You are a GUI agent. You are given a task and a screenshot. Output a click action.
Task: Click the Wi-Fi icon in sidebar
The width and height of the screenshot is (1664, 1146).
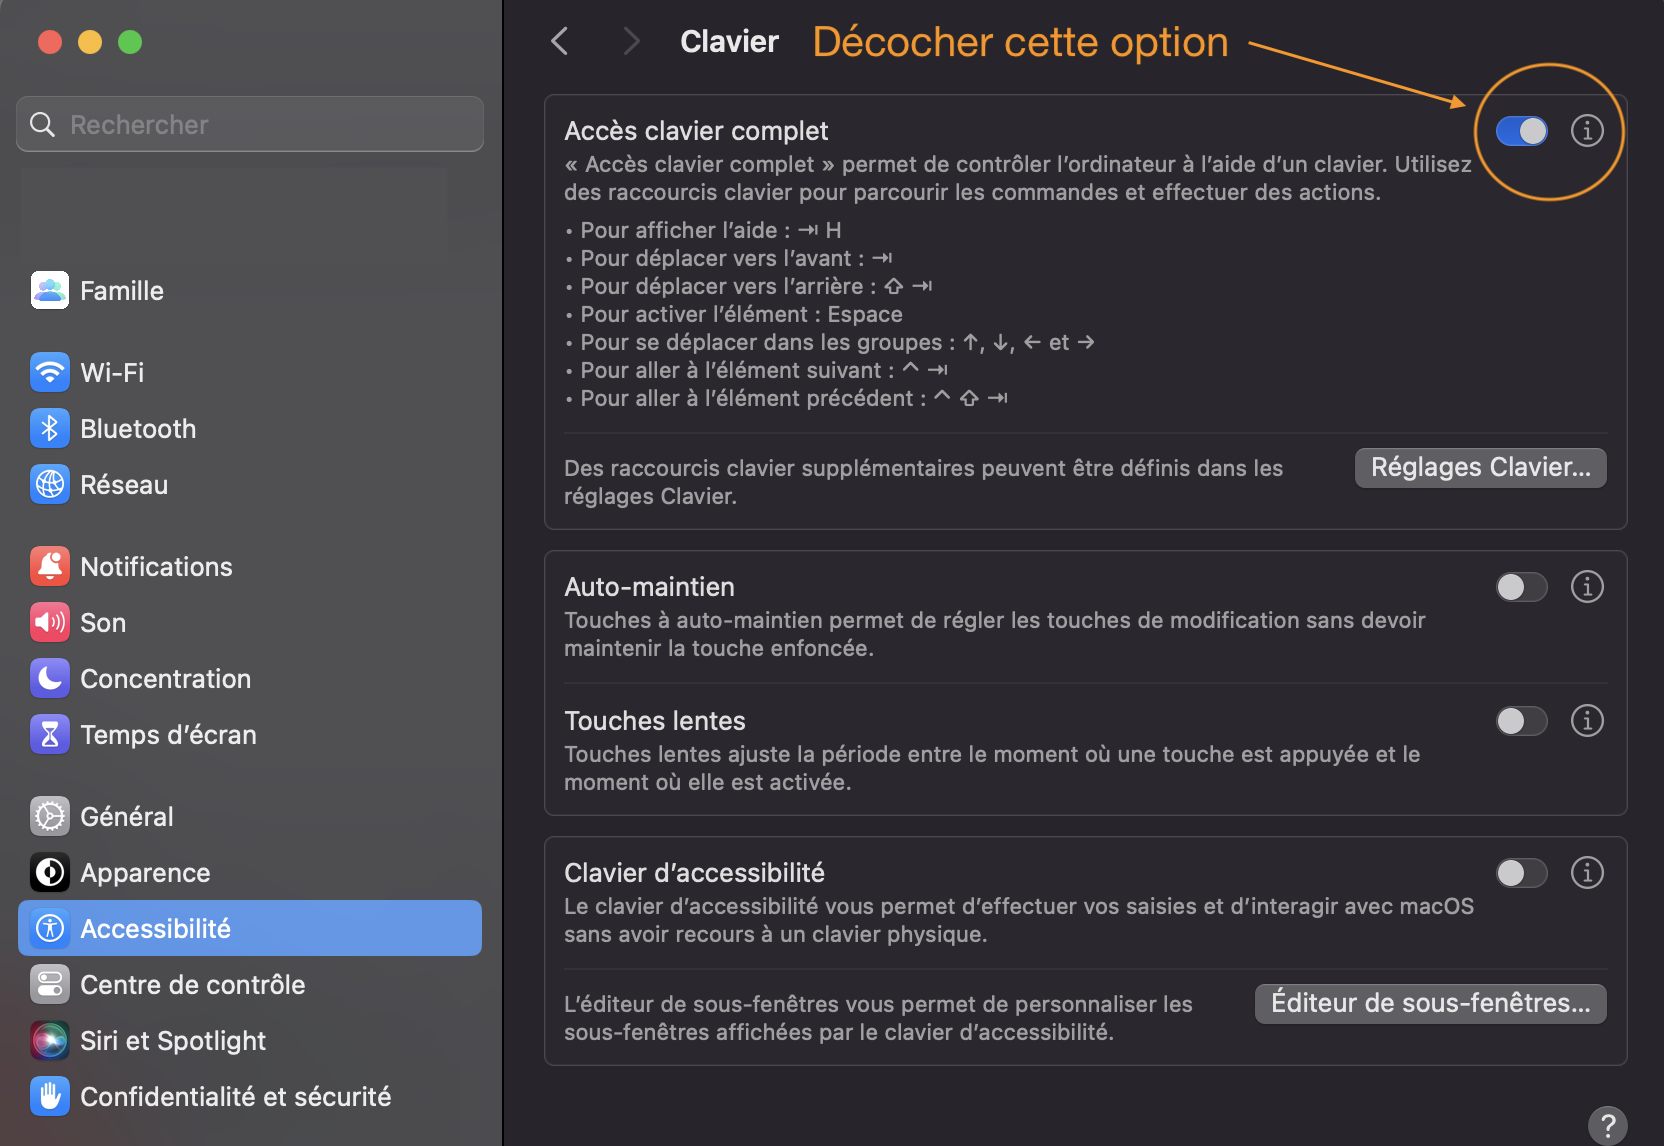coord(50,372)
